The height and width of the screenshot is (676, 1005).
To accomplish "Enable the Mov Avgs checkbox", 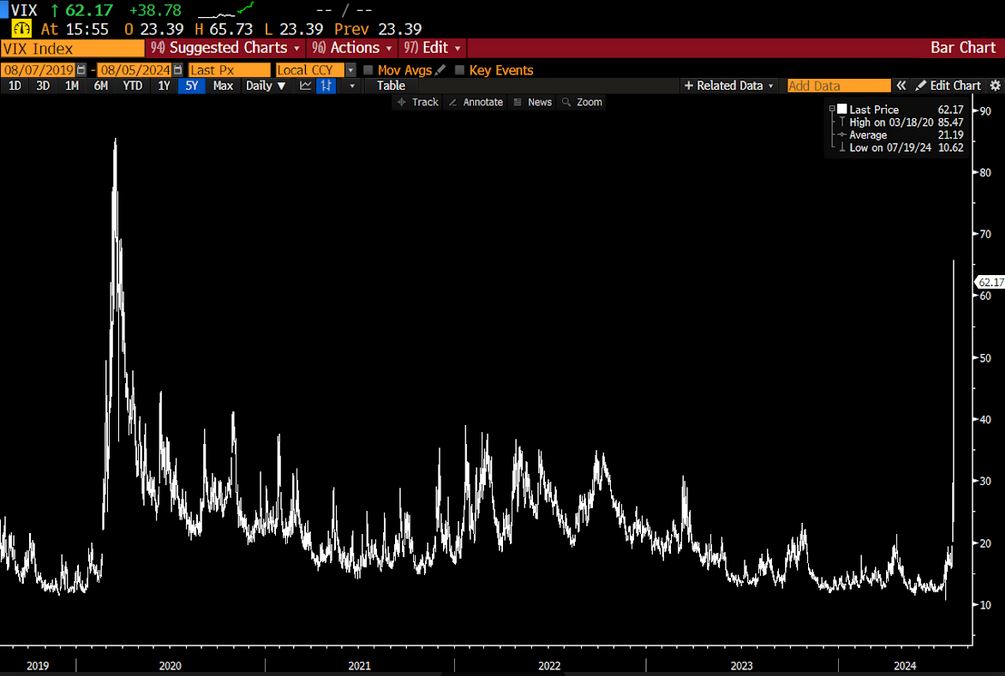I will tap(368, 70).
